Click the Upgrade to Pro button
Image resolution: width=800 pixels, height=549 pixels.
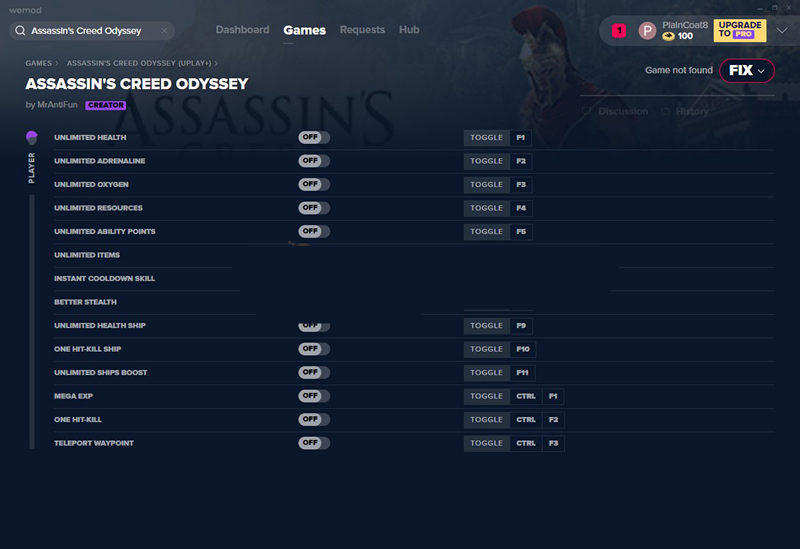(740, 31)
